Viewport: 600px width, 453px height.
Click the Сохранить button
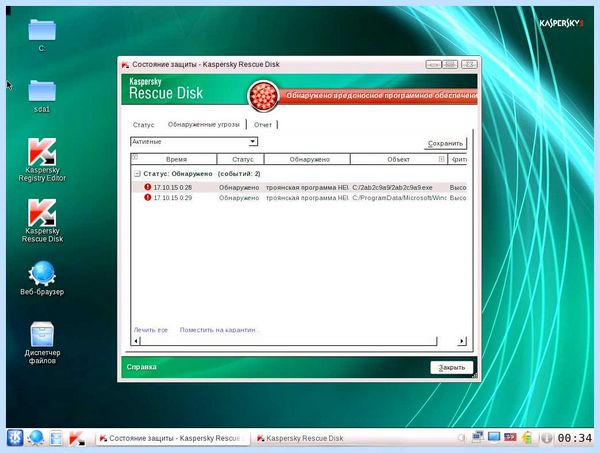pyautogui.click(x=445, y=143)
